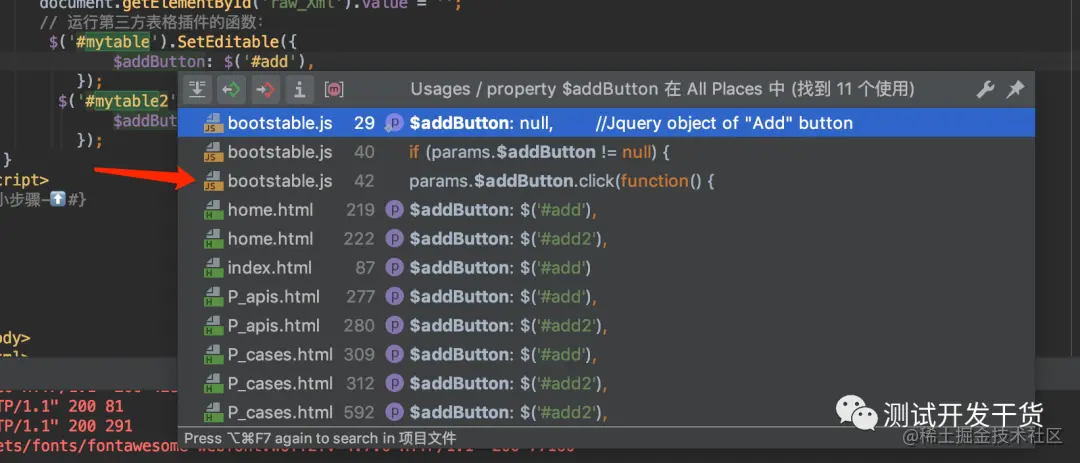Screen dimensions: 1080x463
Task: Open P_cases.html line 312 usage
Action: pos(606,384)
